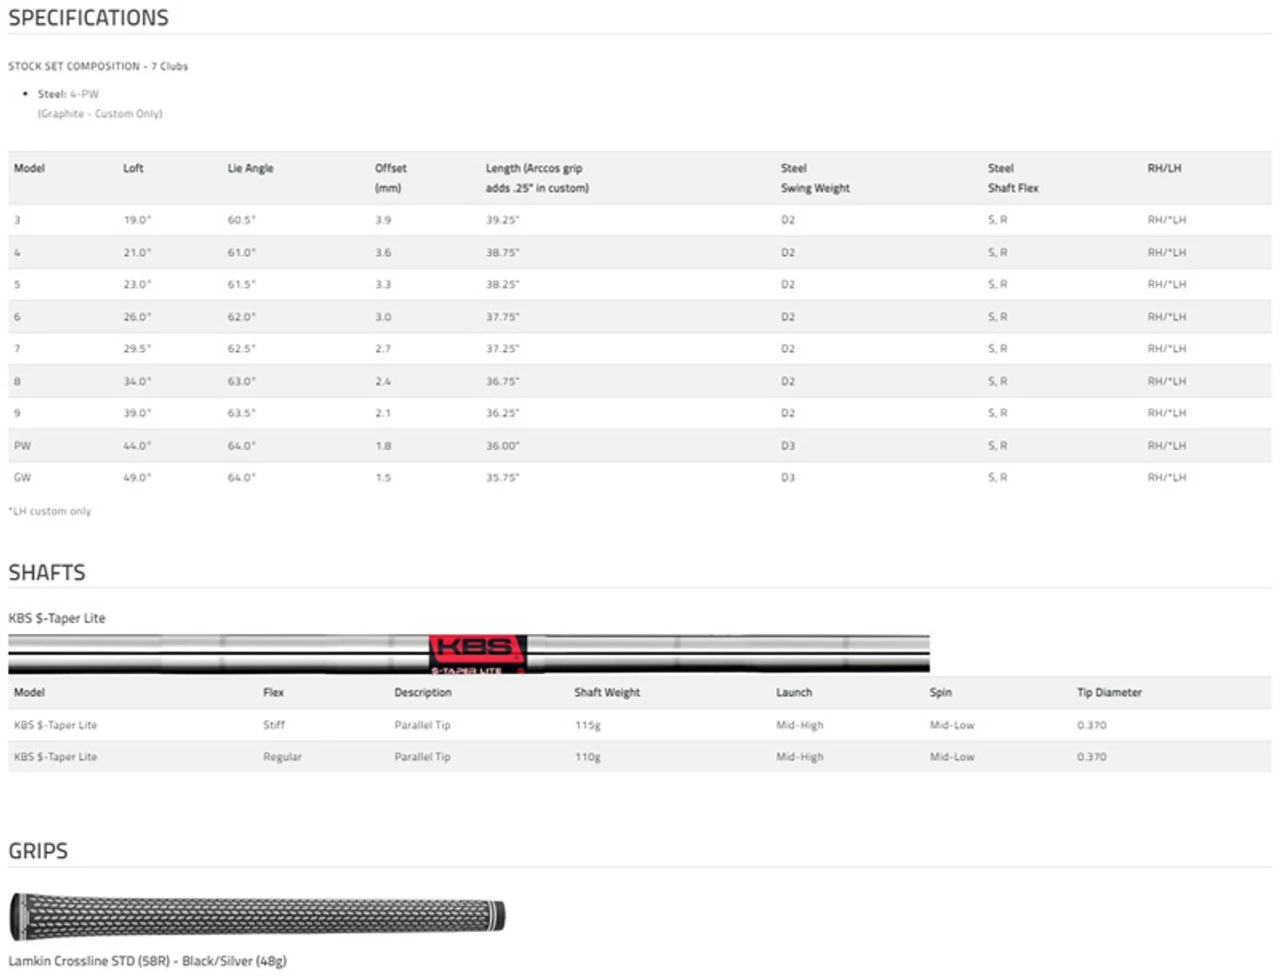Click the Steel Swing Weight column header
The image size is (1280, 976).
(814, 178)
